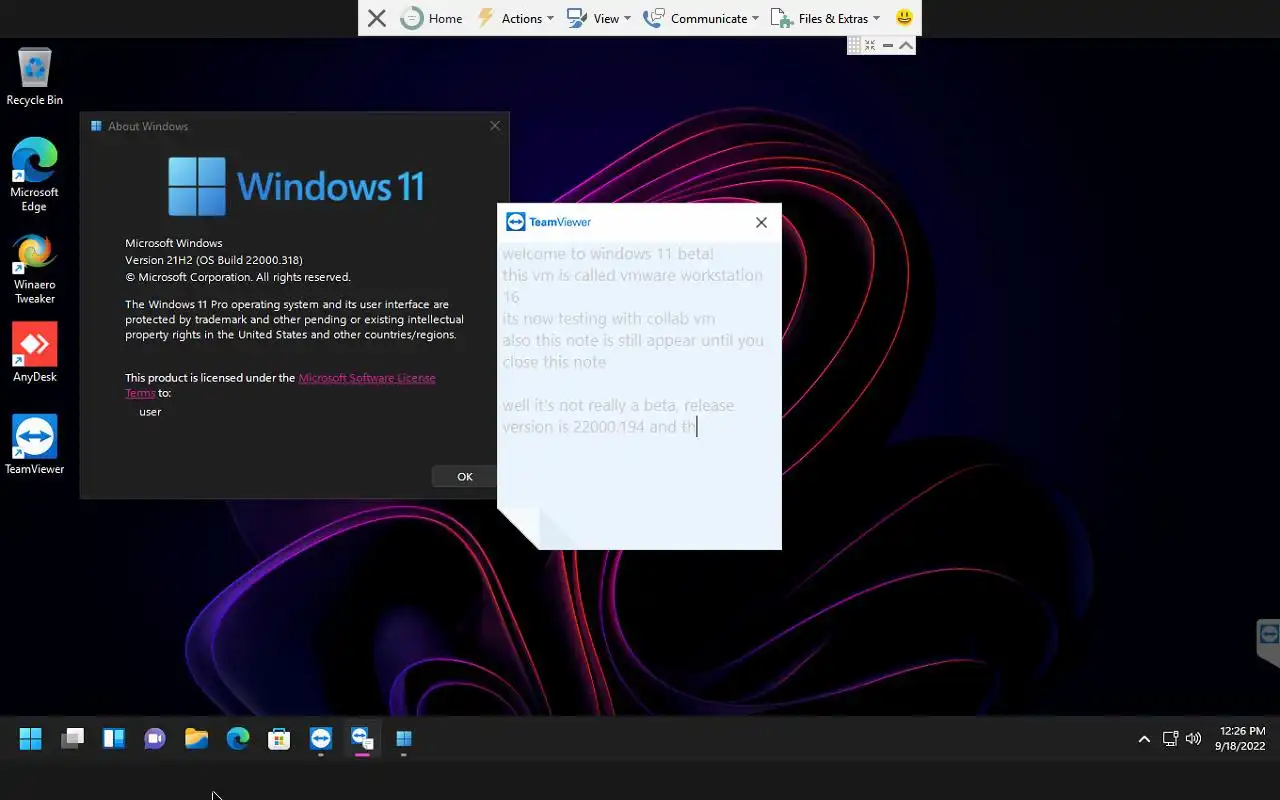The width and height of the screenshot is (1280, 800).
Task: Click OK in About Windows dialog
Action: 465,476
